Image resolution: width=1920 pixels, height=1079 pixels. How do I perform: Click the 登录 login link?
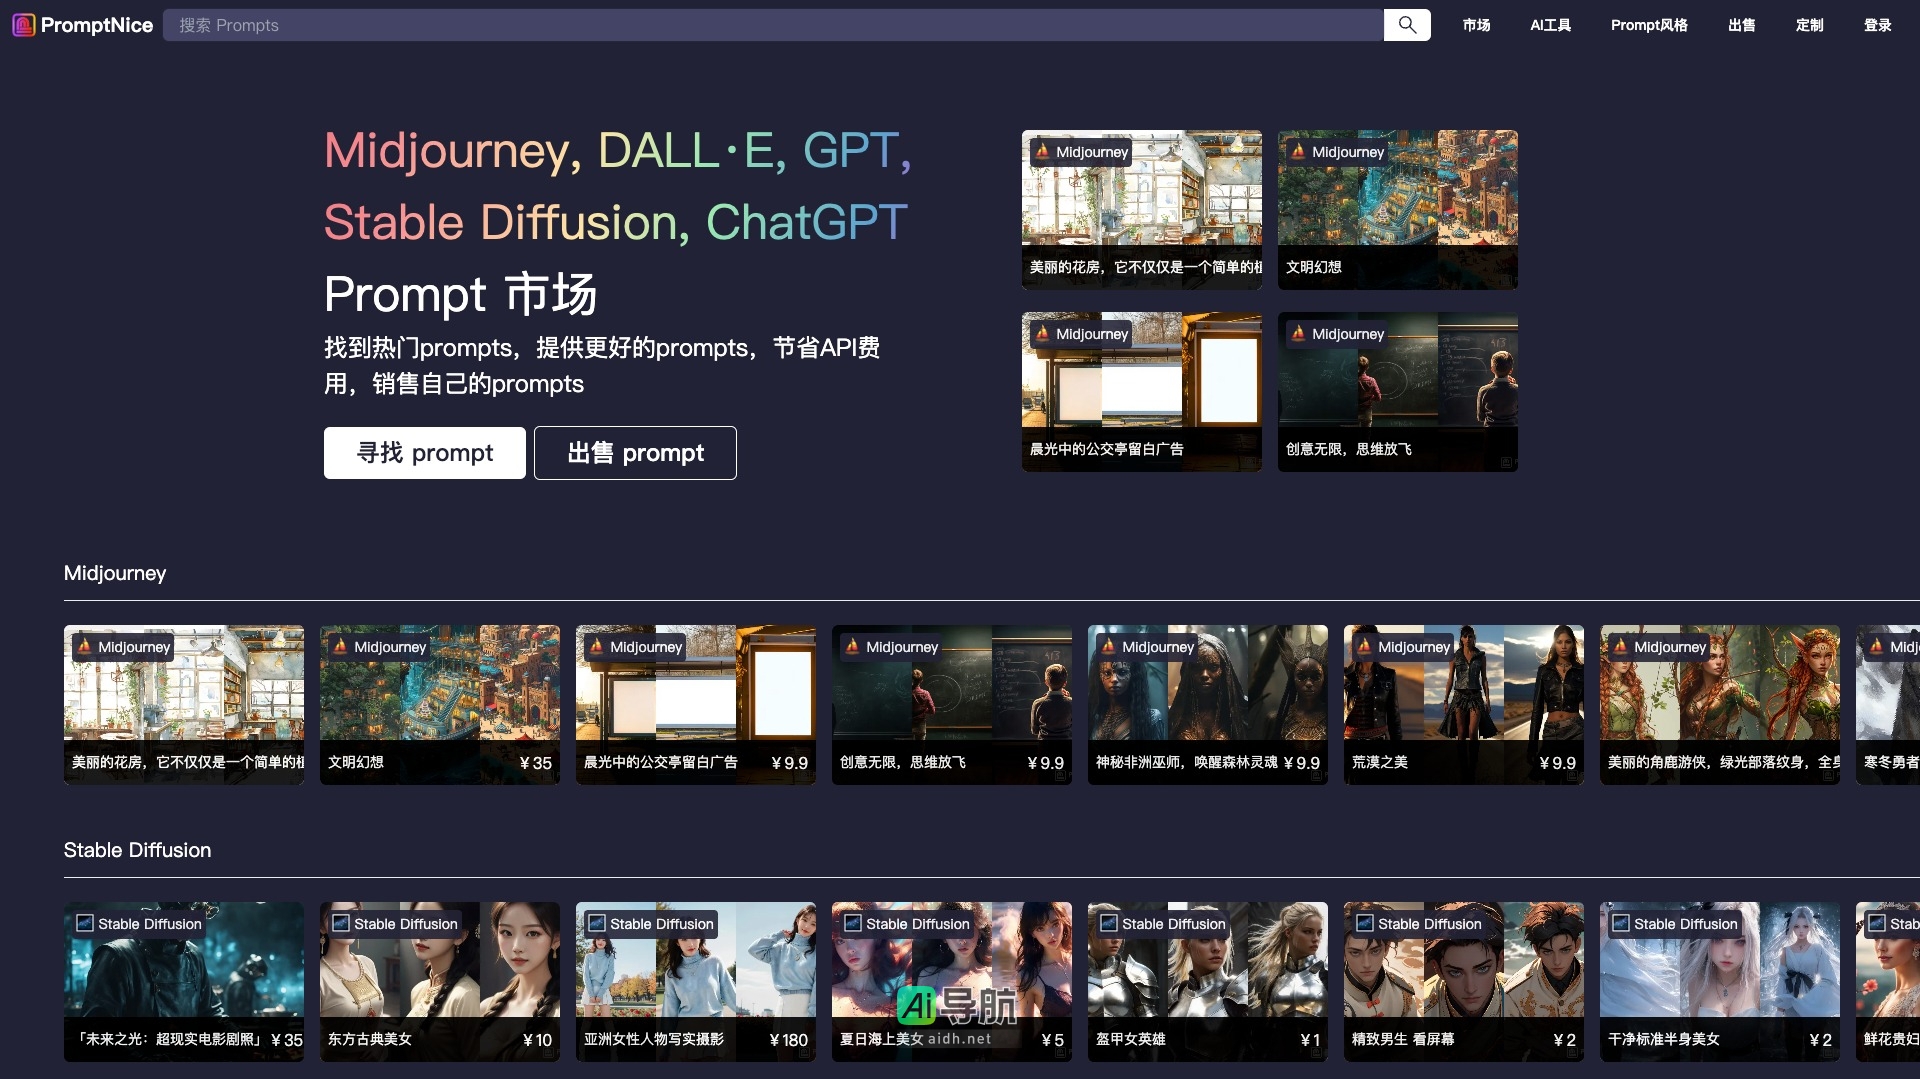point(1877,25)
